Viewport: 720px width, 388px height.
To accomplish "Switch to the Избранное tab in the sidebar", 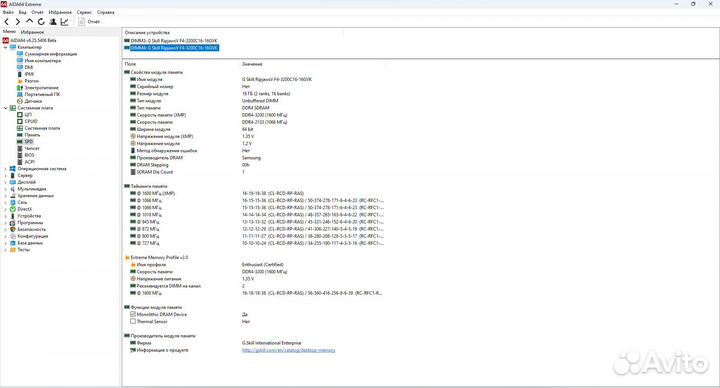I will pos(32,32).
